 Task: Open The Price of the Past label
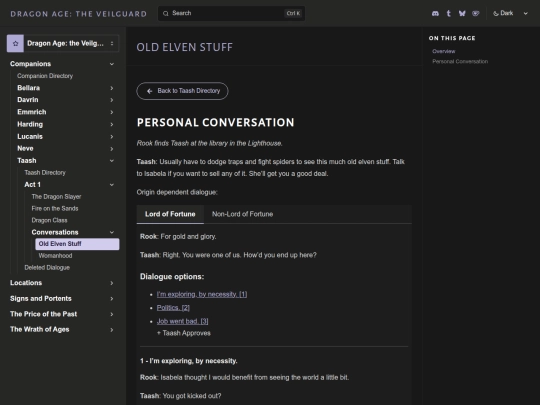click(x=43, y=314)
